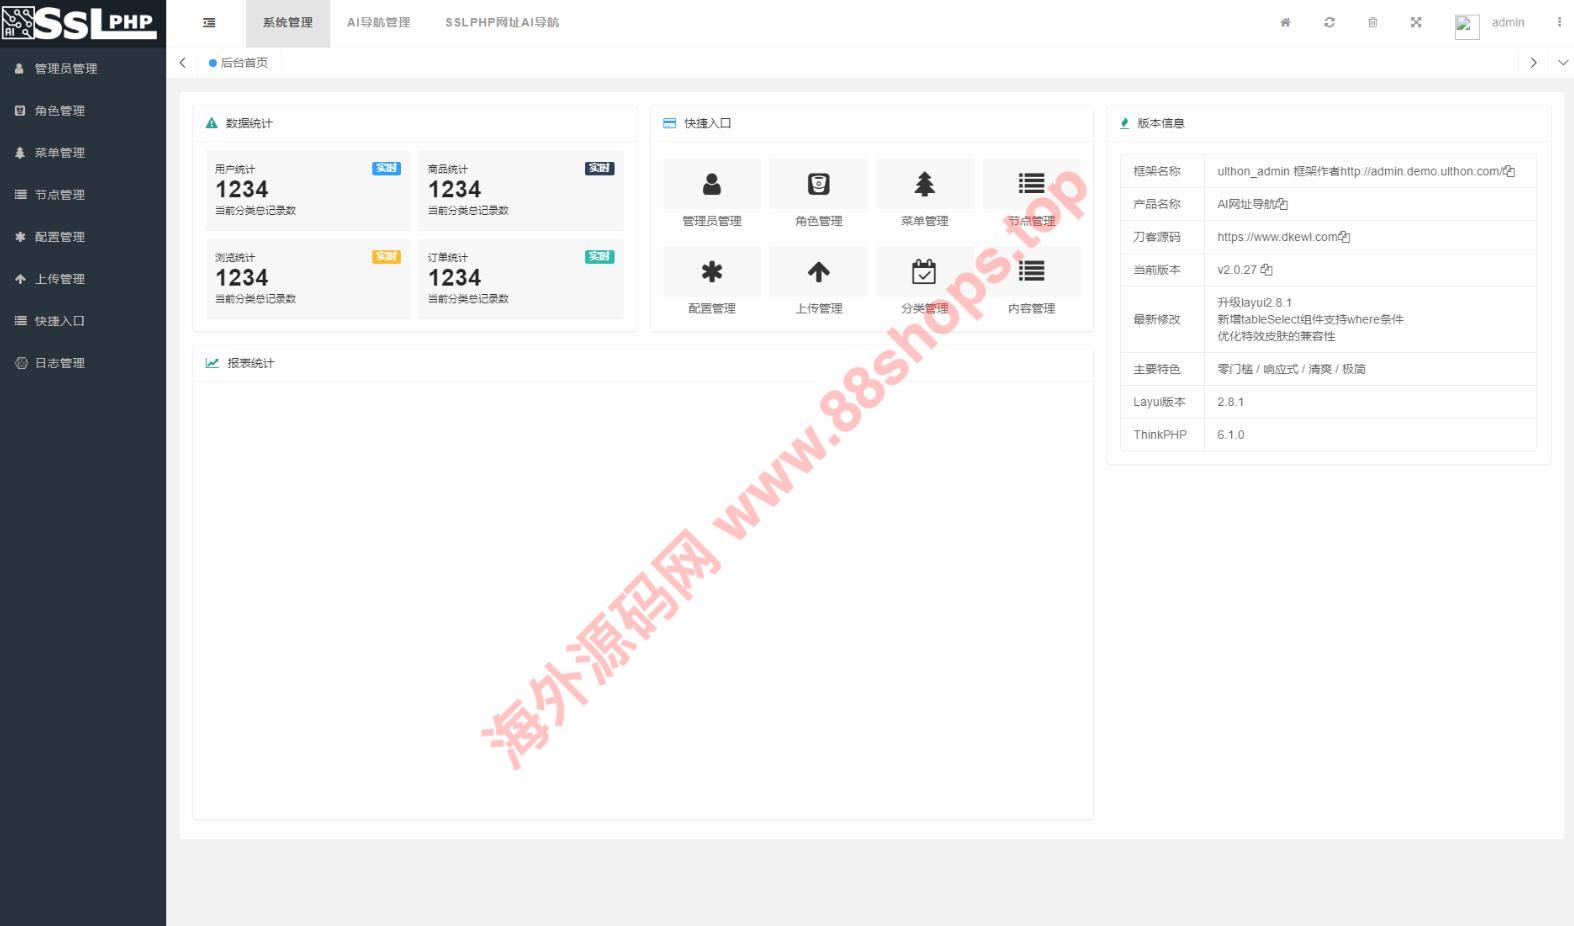This screenshot has height=926, width=1574.
Task: Click the home icon in the top bar
Action: click(x=1285, y=22)
